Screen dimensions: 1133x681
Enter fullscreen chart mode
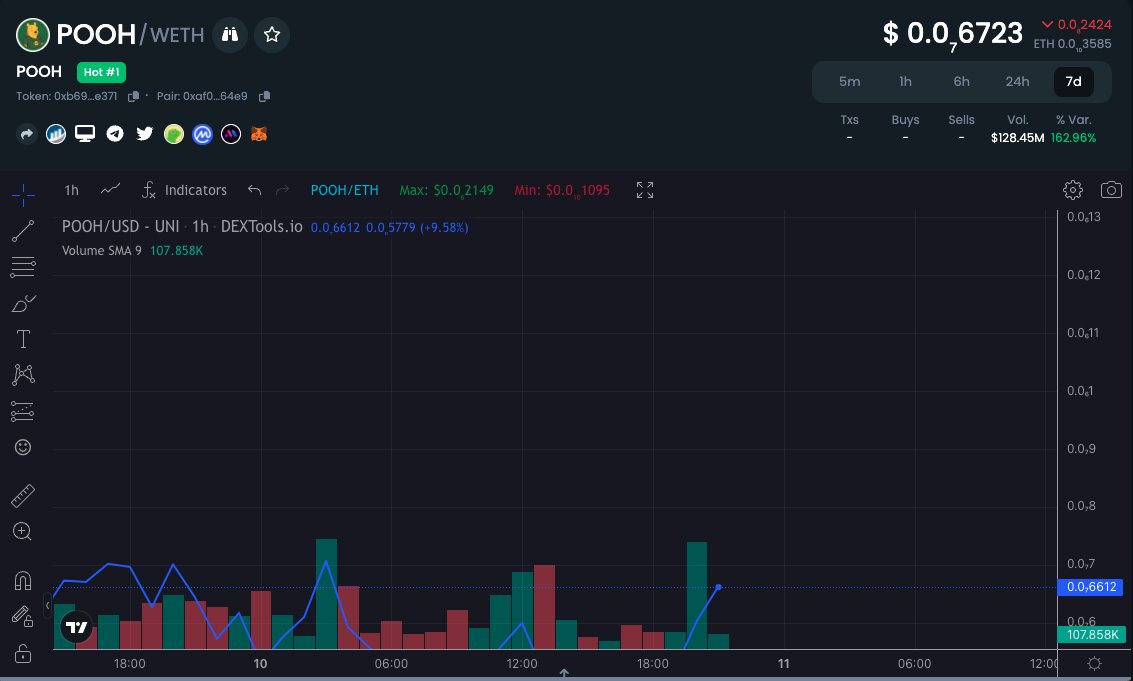(645, 190)
